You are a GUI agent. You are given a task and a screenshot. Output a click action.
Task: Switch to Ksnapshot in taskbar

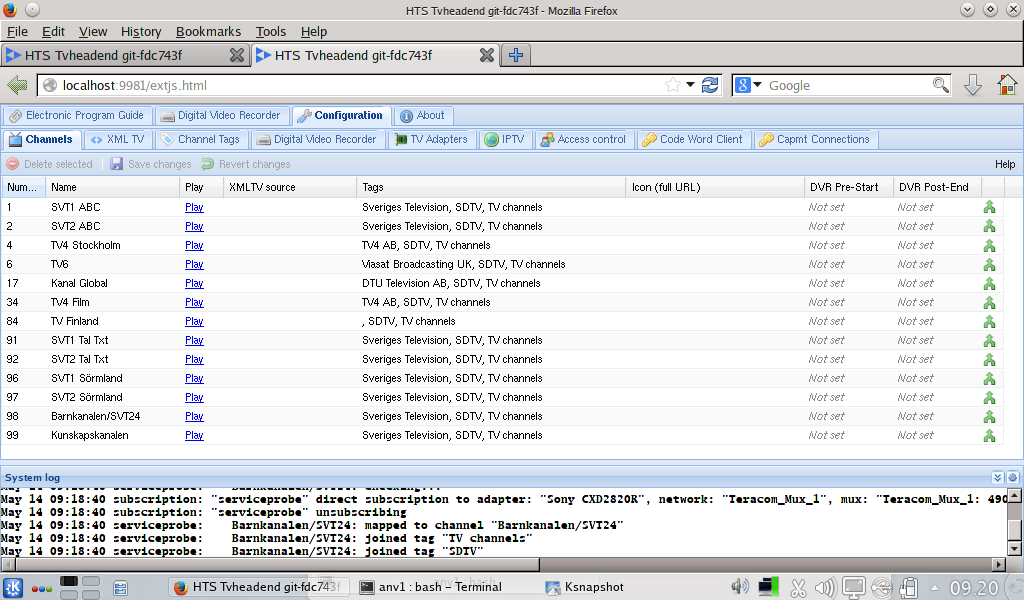[x=585, y=587]
